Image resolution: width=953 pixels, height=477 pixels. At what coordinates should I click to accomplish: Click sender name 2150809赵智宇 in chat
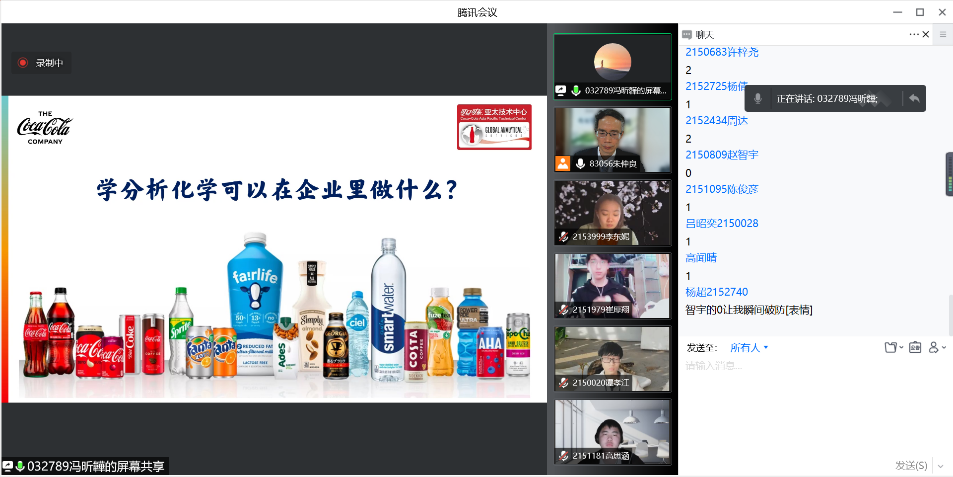(x=721, y=155)
